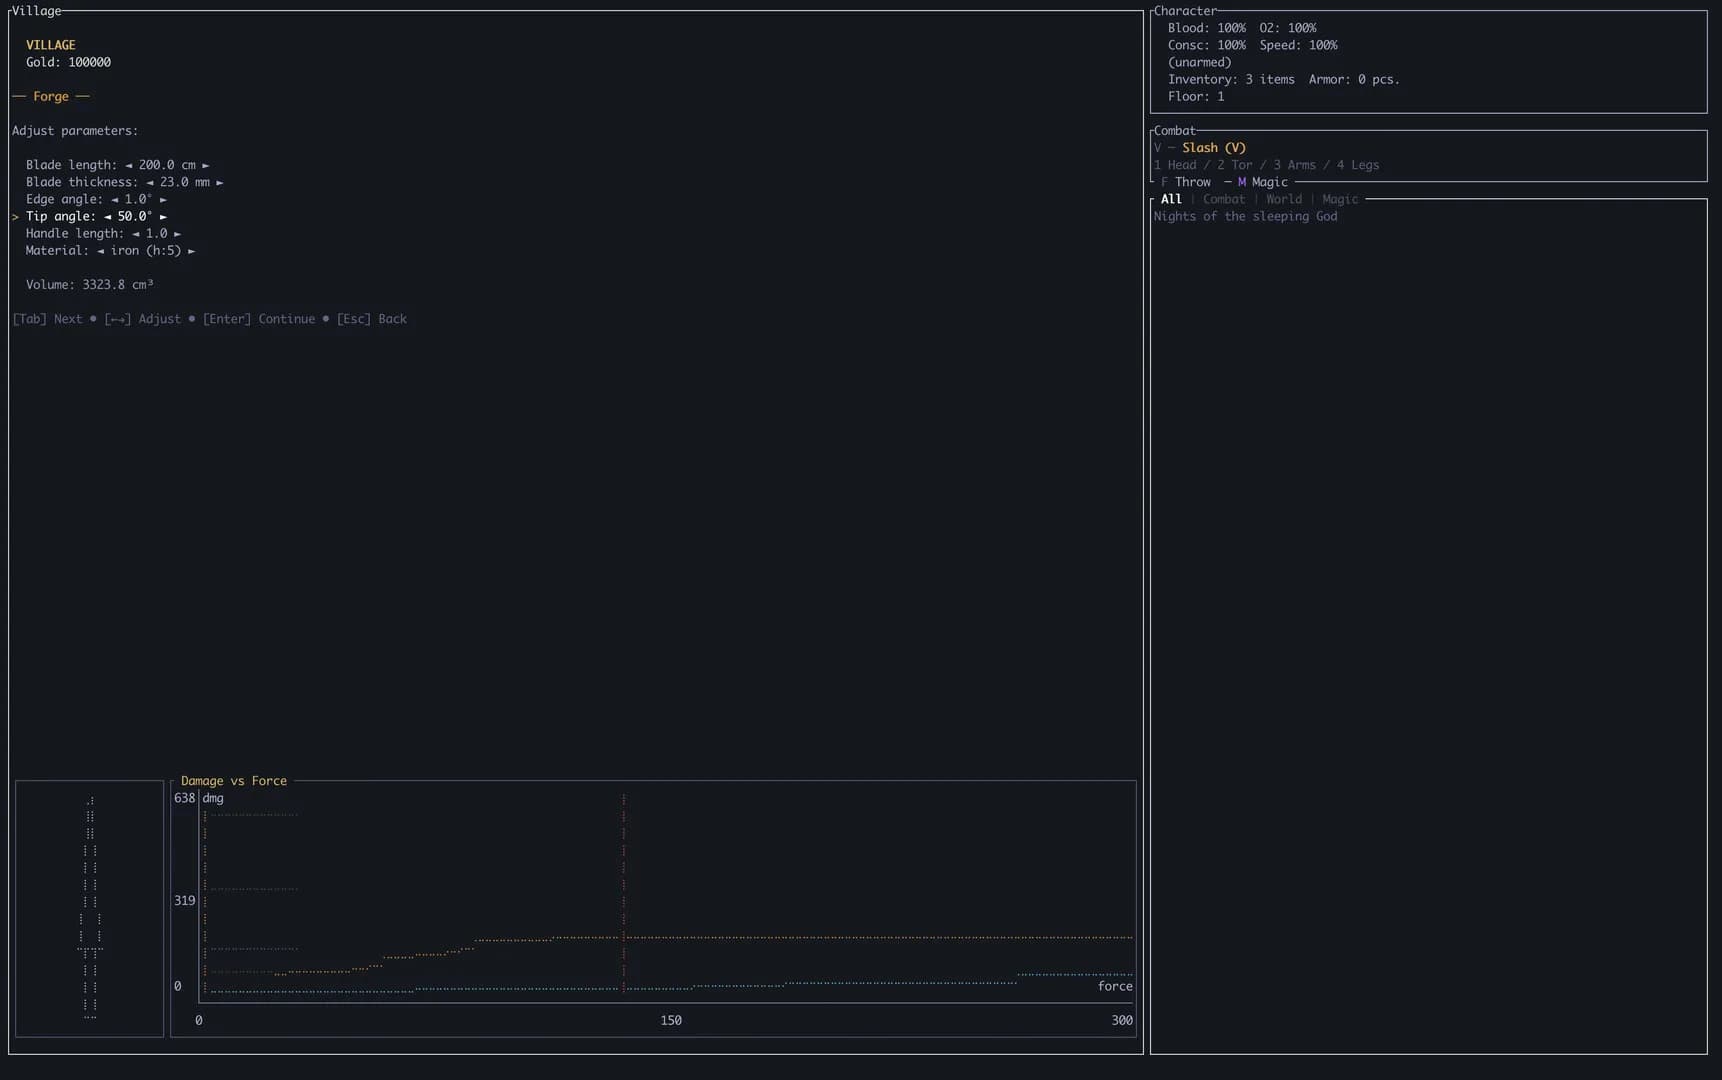The image size is (1722, 1080).
Task: Click the [Tab] Next hint
Action: pos(47,319)
